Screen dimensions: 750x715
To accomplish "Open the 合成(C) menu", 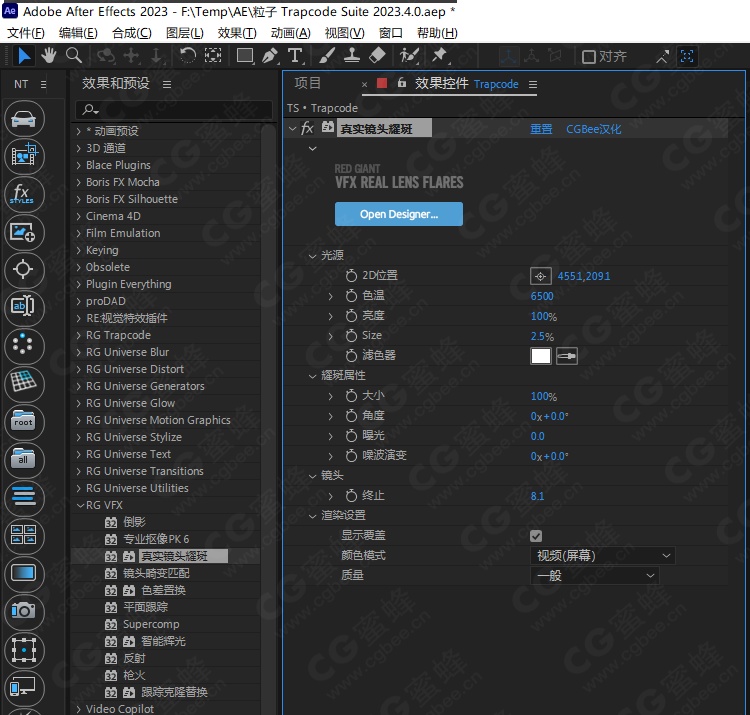I will click(x=132, y=33).
